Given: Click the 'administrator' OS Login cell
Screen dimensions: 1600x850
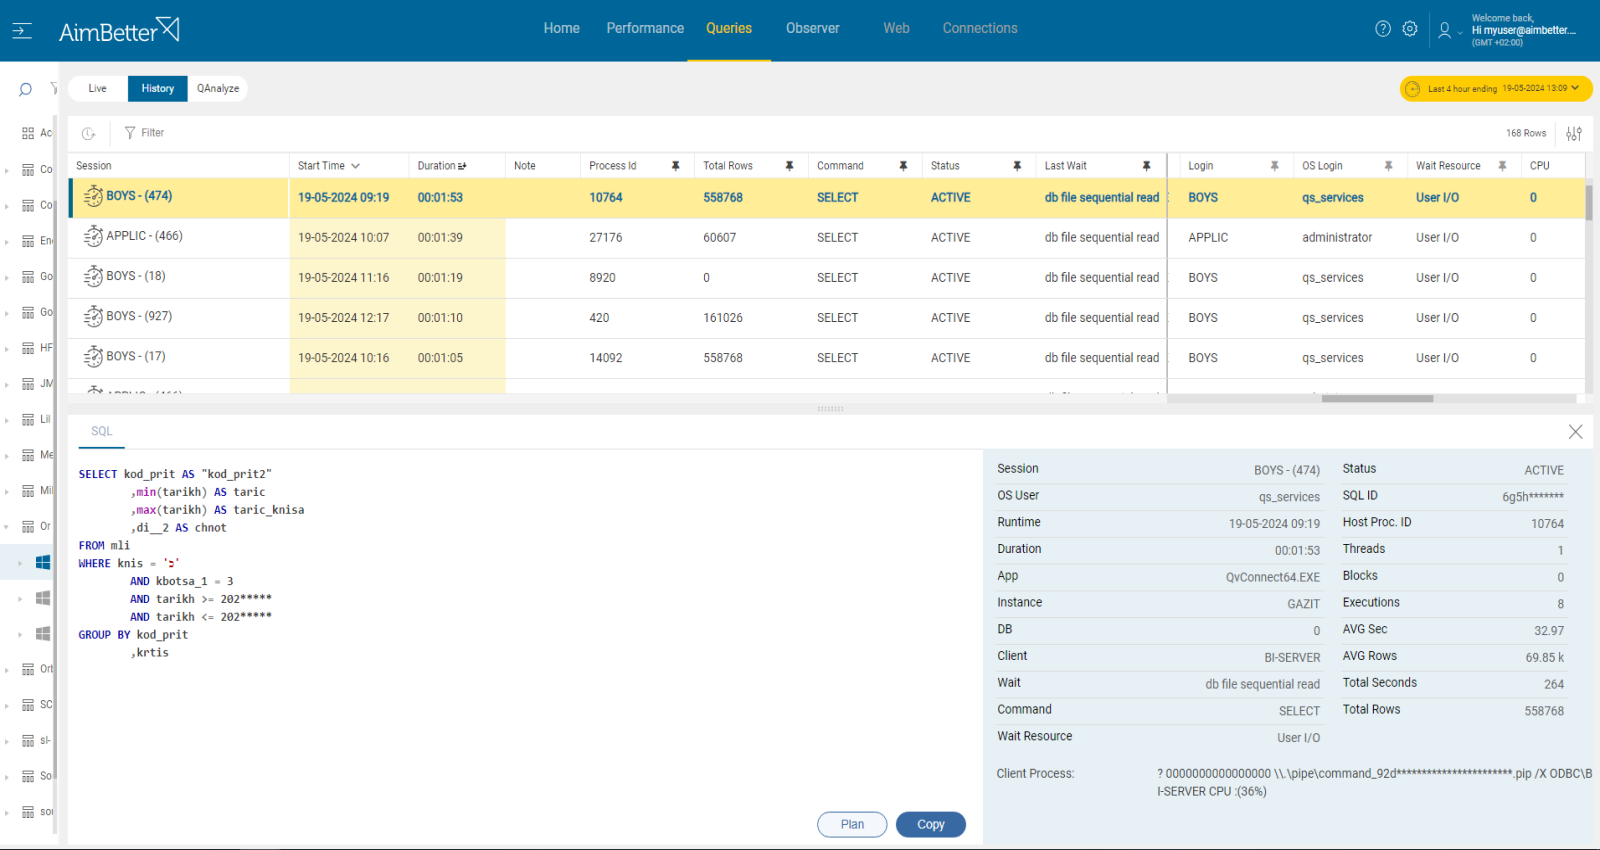Looking at the screenshot, I should (x=1337, y=238).
